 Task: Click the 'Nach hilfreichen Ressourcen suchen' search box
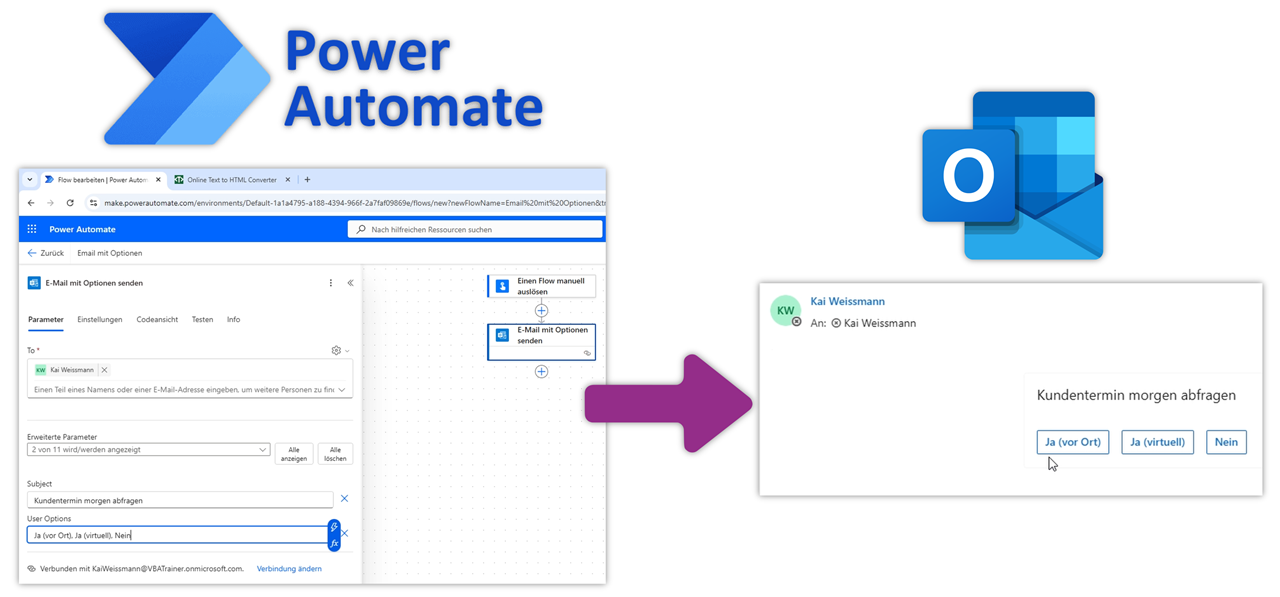(475, 229)
